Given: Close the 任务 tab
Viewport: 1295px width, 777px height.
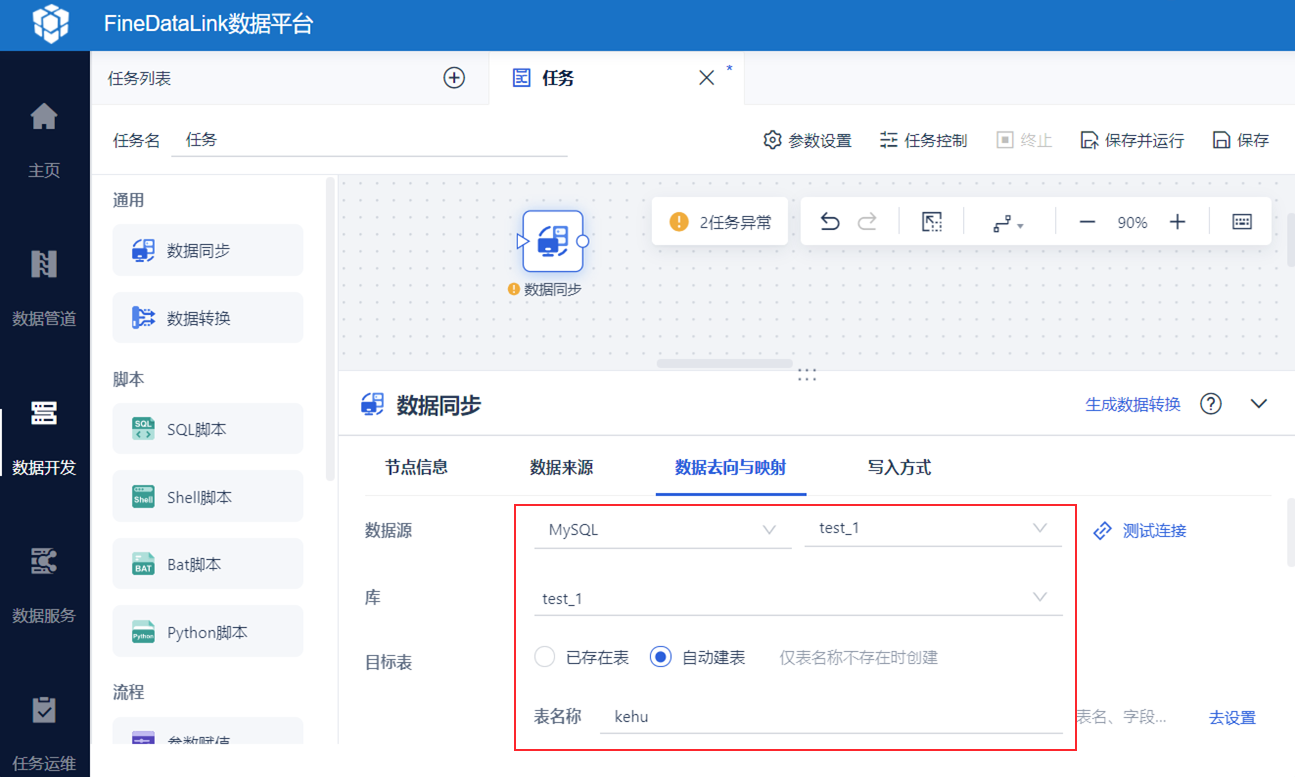Looking at the screenshot, I should tap(706, 78).
